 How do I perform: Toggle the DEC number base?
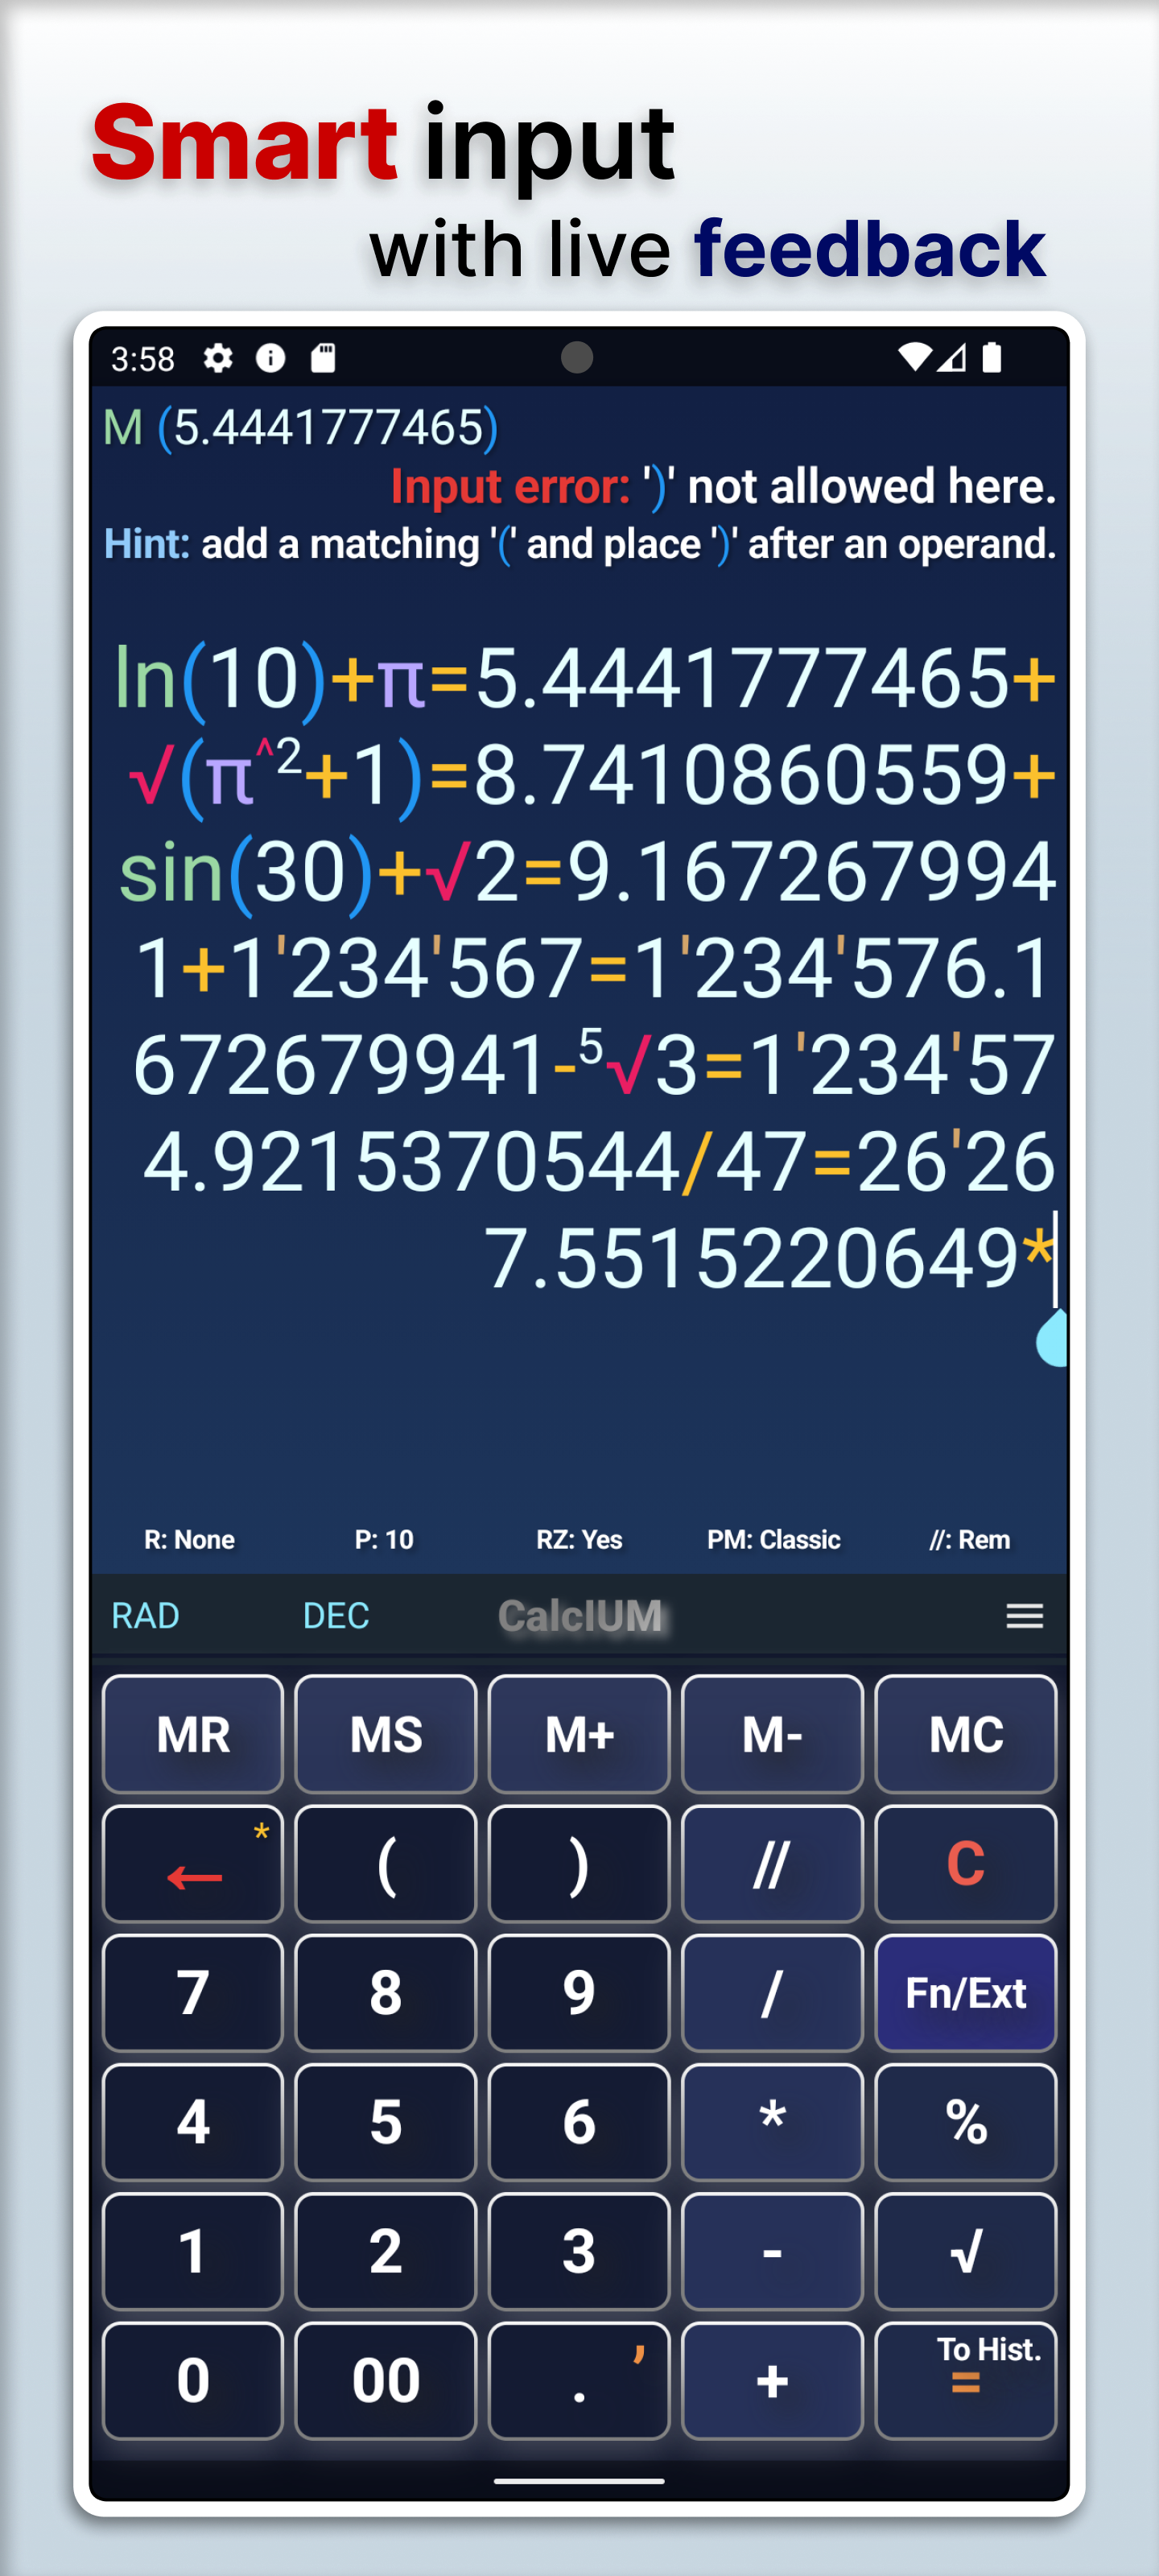pyautogui.click(x=336, y=1615)
